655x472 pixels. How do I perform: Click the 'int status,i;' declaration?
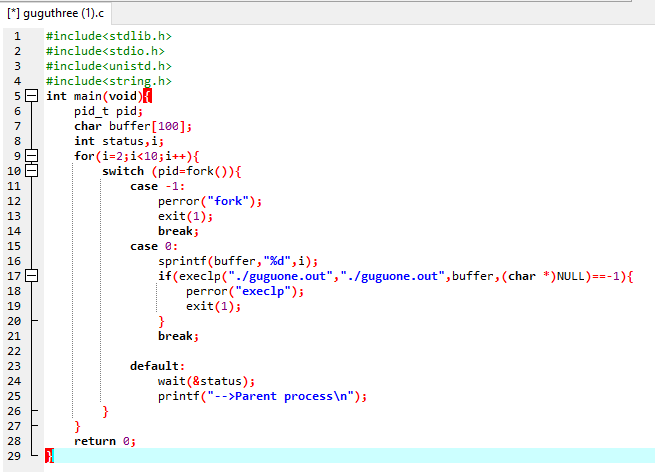[119, 141]
